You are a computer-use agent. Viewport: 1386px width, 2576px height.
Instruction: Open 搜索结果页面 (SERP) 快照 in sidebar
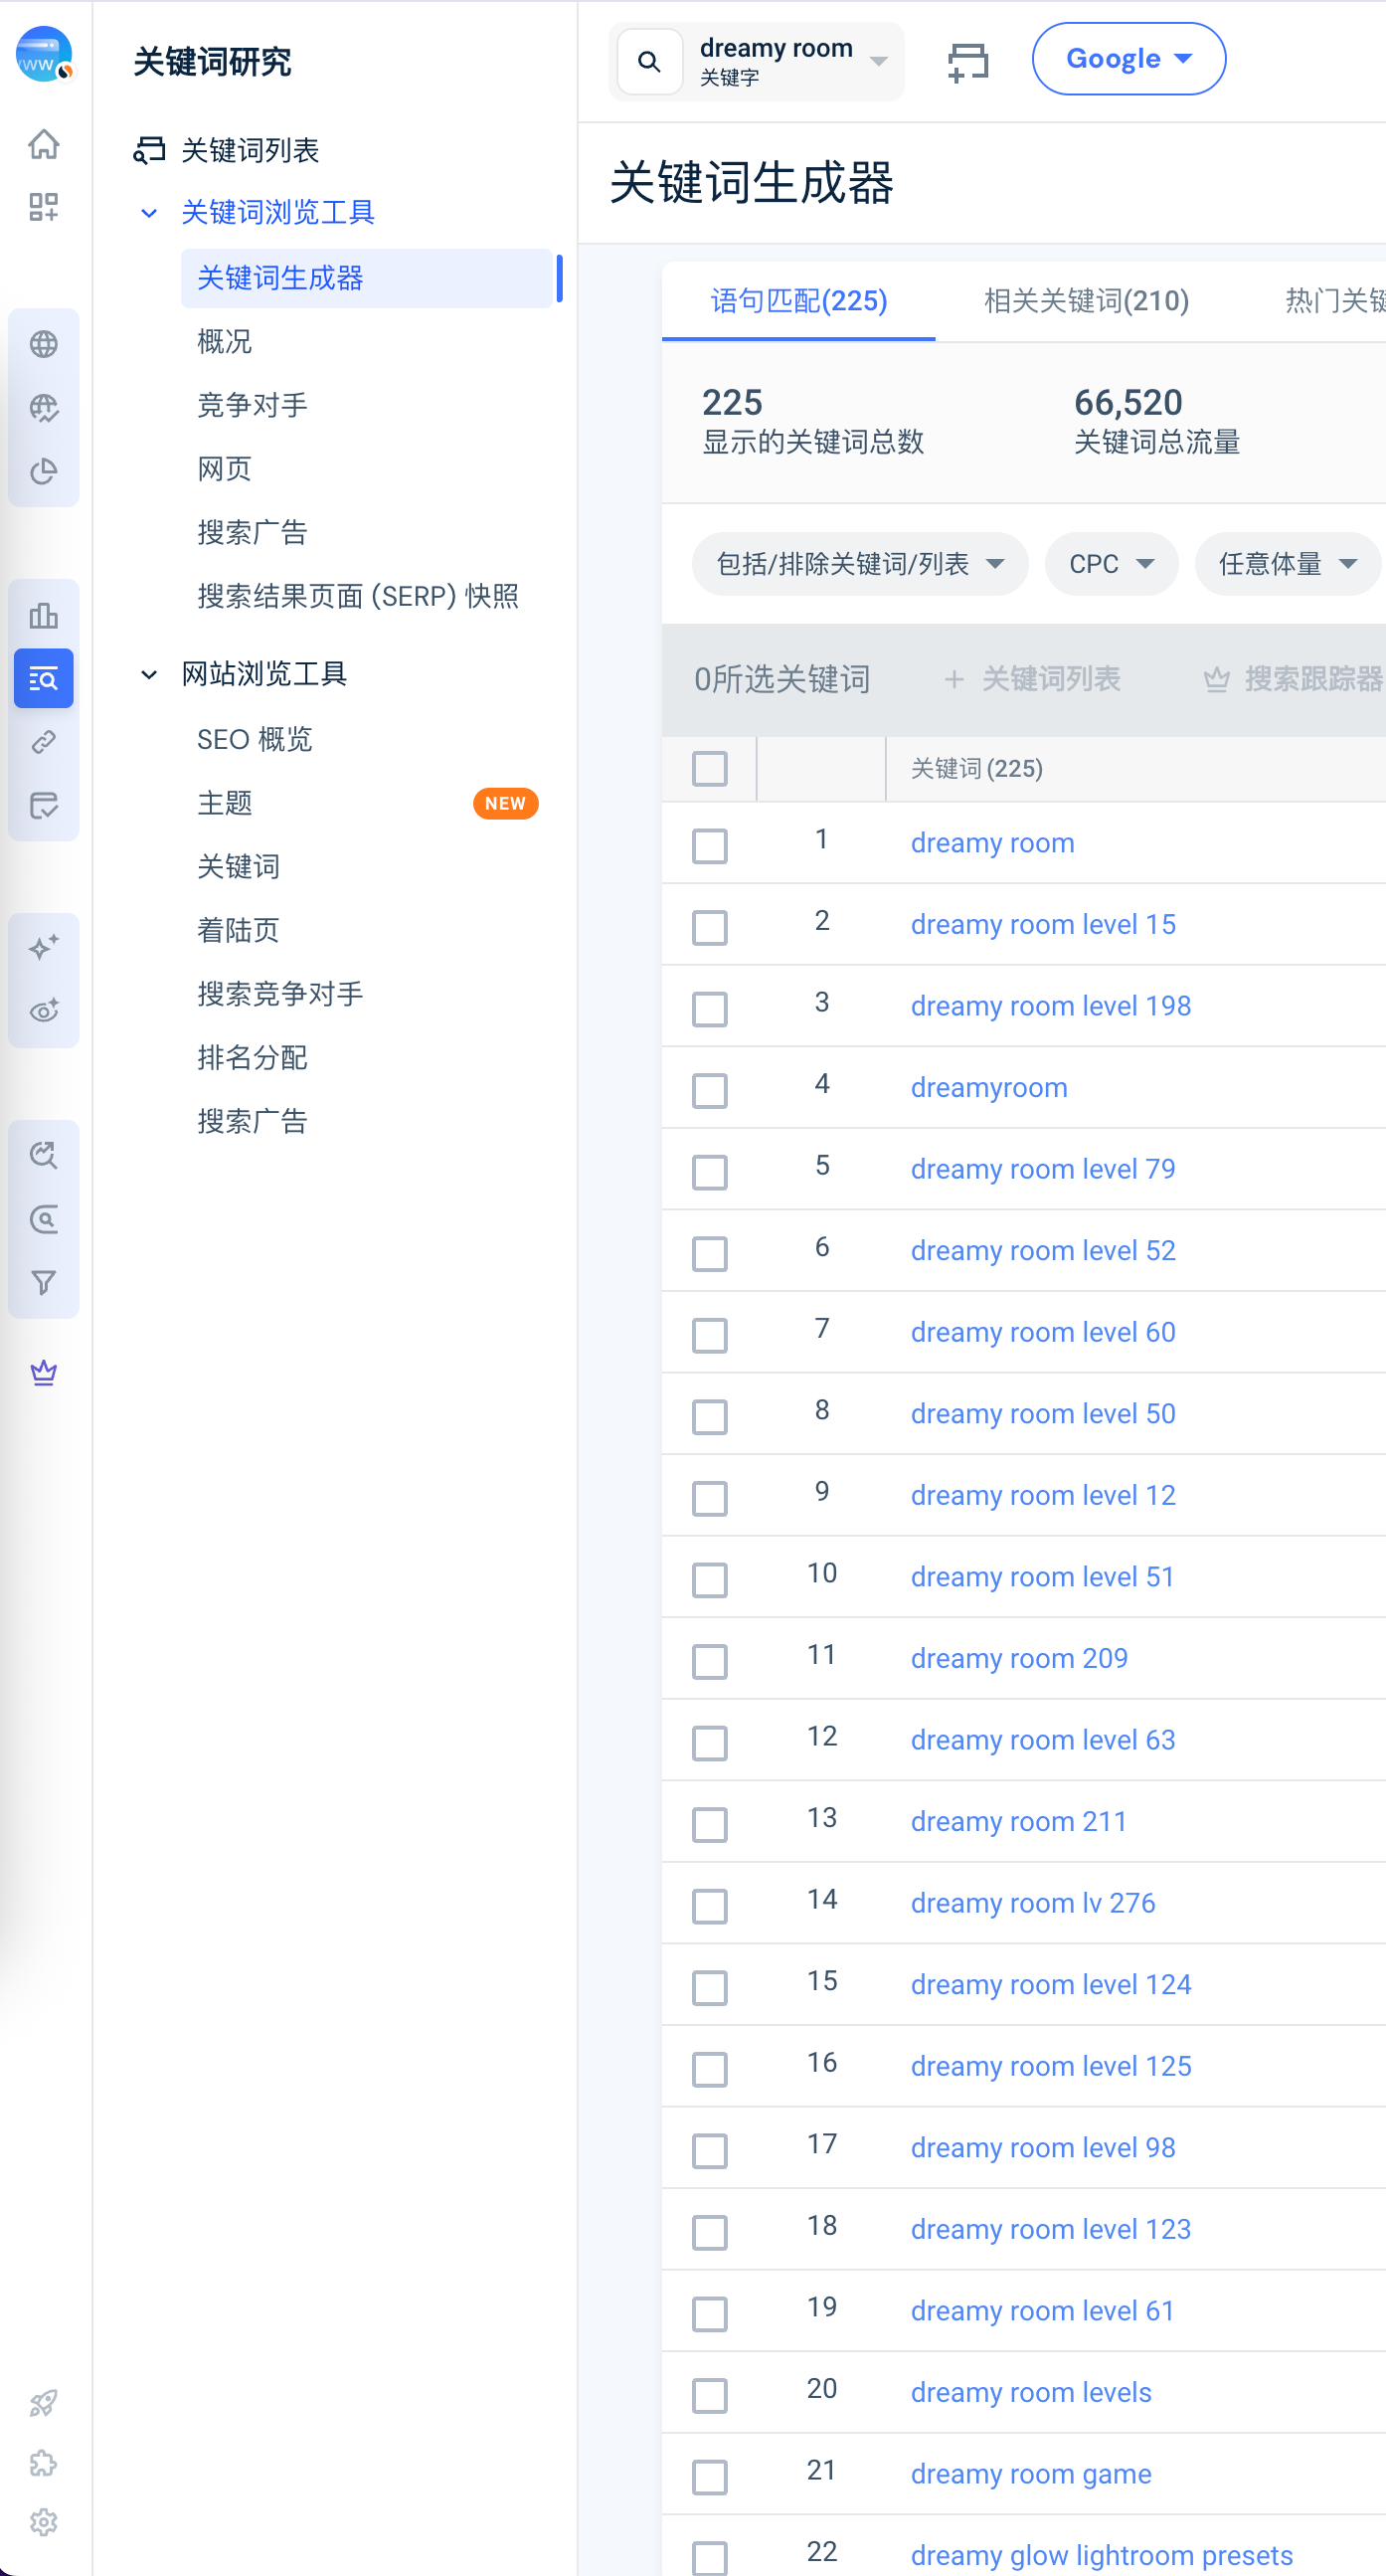click(358, 596)
